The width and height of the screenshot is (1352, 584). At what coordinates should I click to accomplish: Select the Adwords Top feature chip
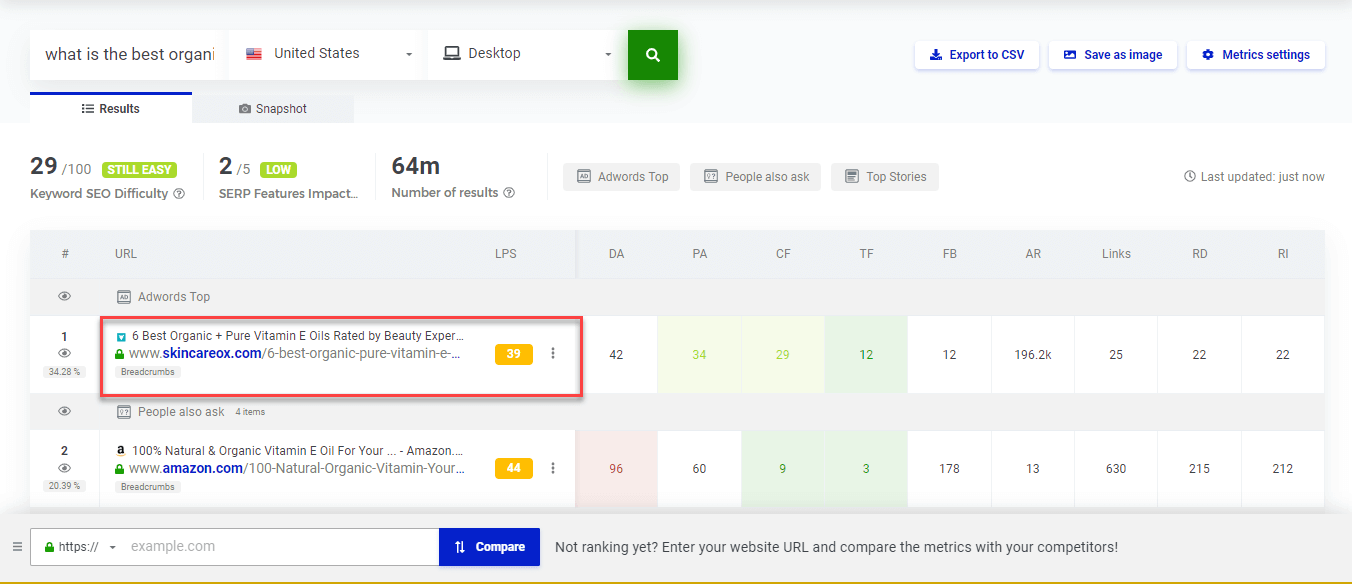click(622, 177)
